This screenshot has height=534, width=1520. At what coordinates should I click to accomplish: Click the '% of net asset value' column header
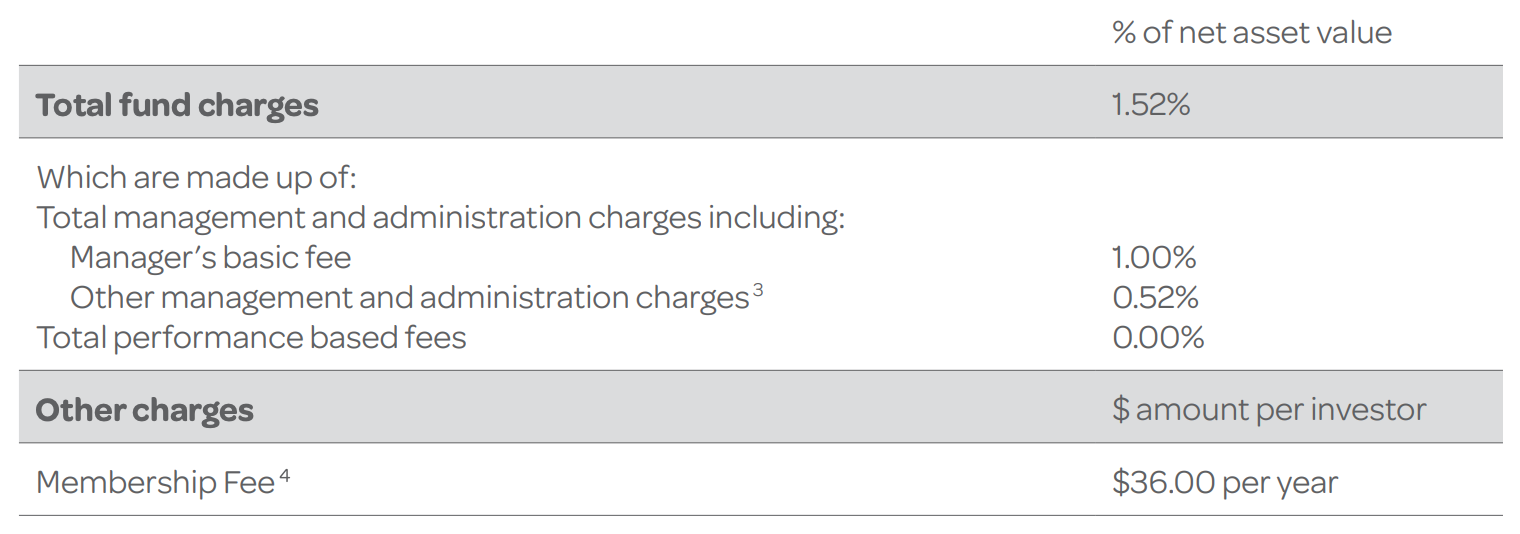(1251, 33)
